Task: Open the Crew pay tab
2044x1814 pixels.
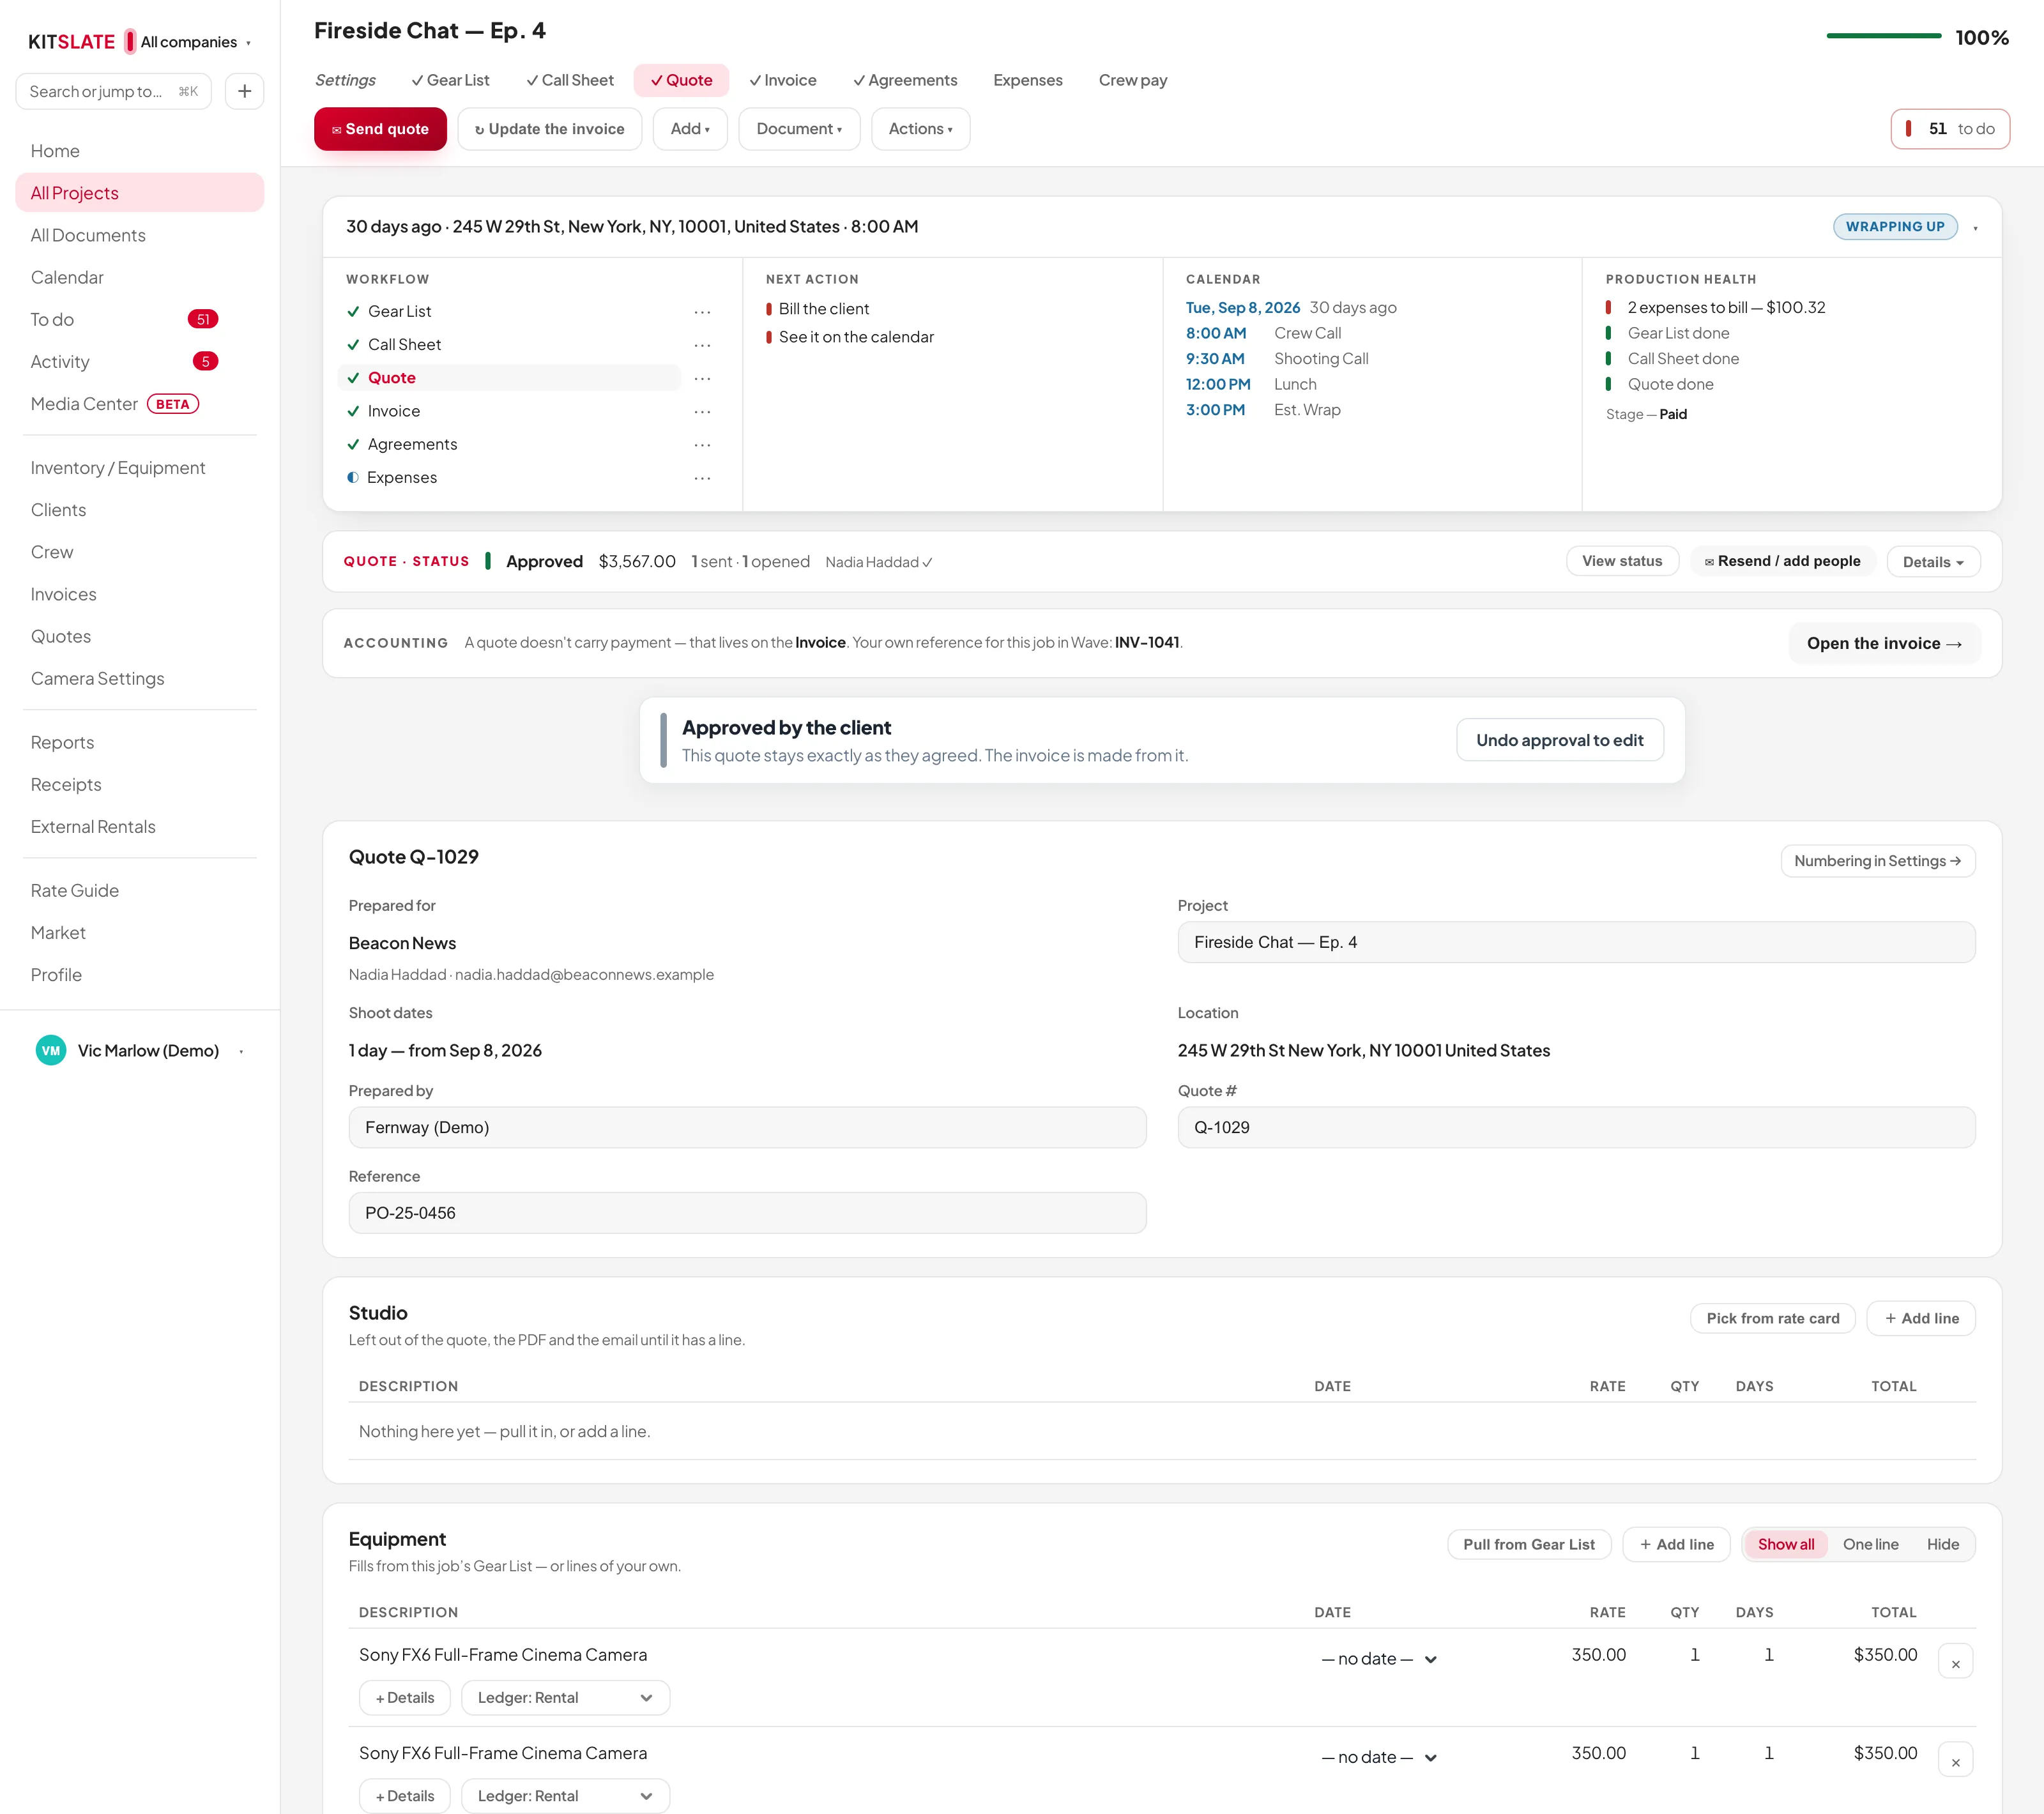Action: (1133, 80)
